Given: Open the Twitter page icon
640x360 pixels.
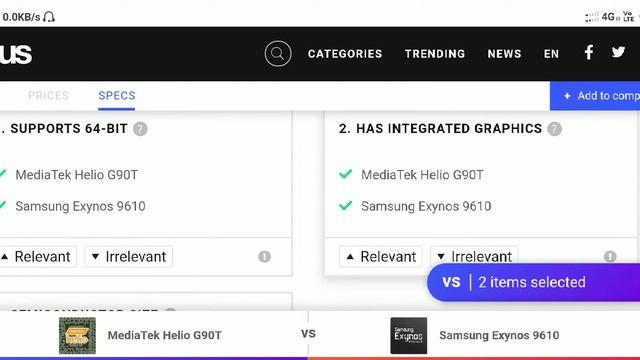Looking at the screenshot, I should click(x=618, y=52).
